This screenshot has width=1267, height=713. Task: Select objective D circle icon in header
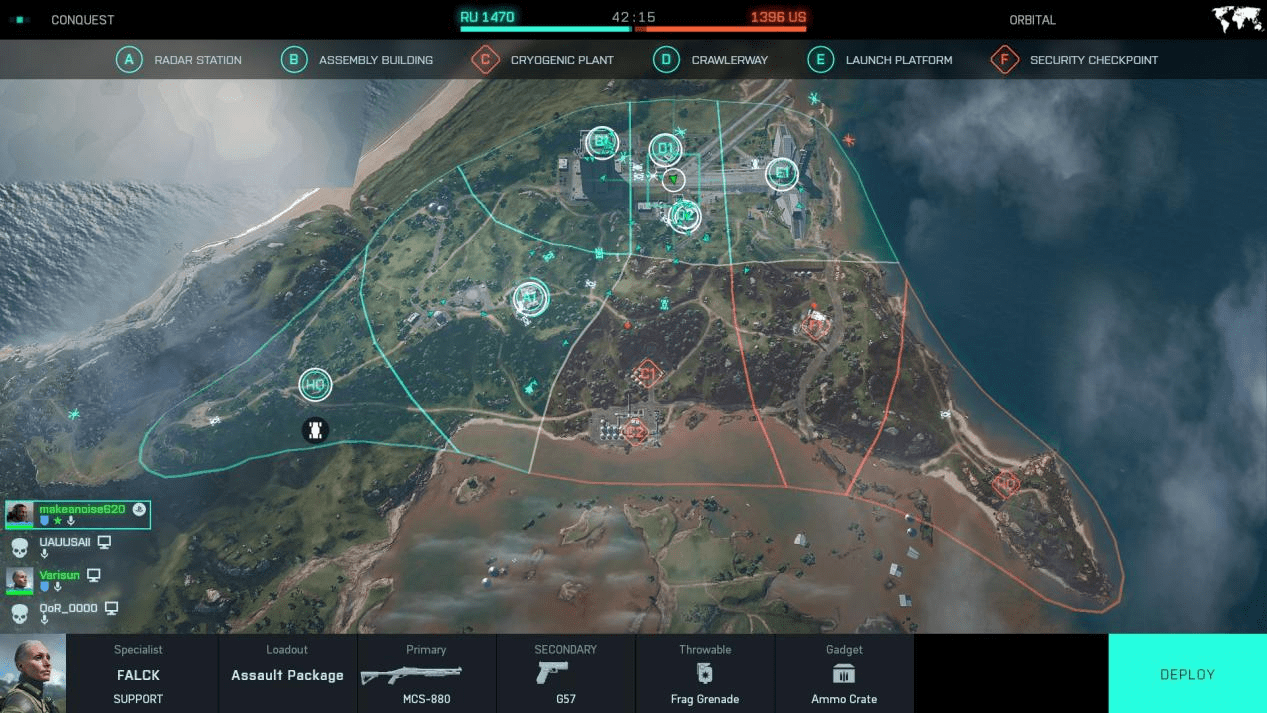click(x=666, y=60)
